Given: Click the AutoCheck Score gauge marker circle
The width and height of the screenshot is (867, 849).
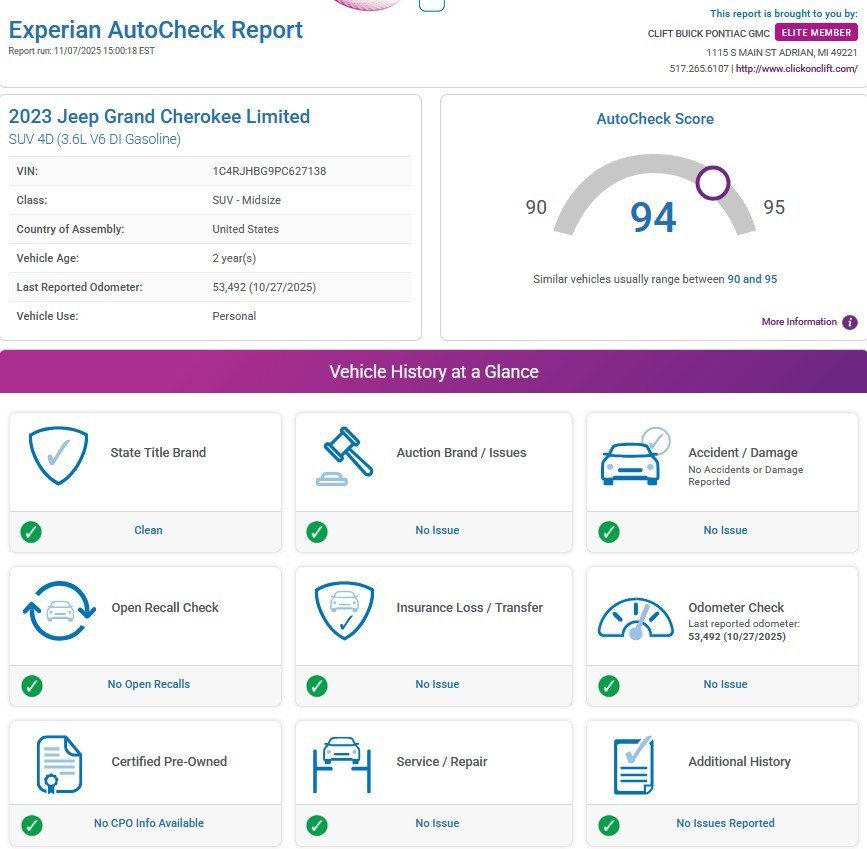Looking at the screenshot, I should [x=713, y=183].
